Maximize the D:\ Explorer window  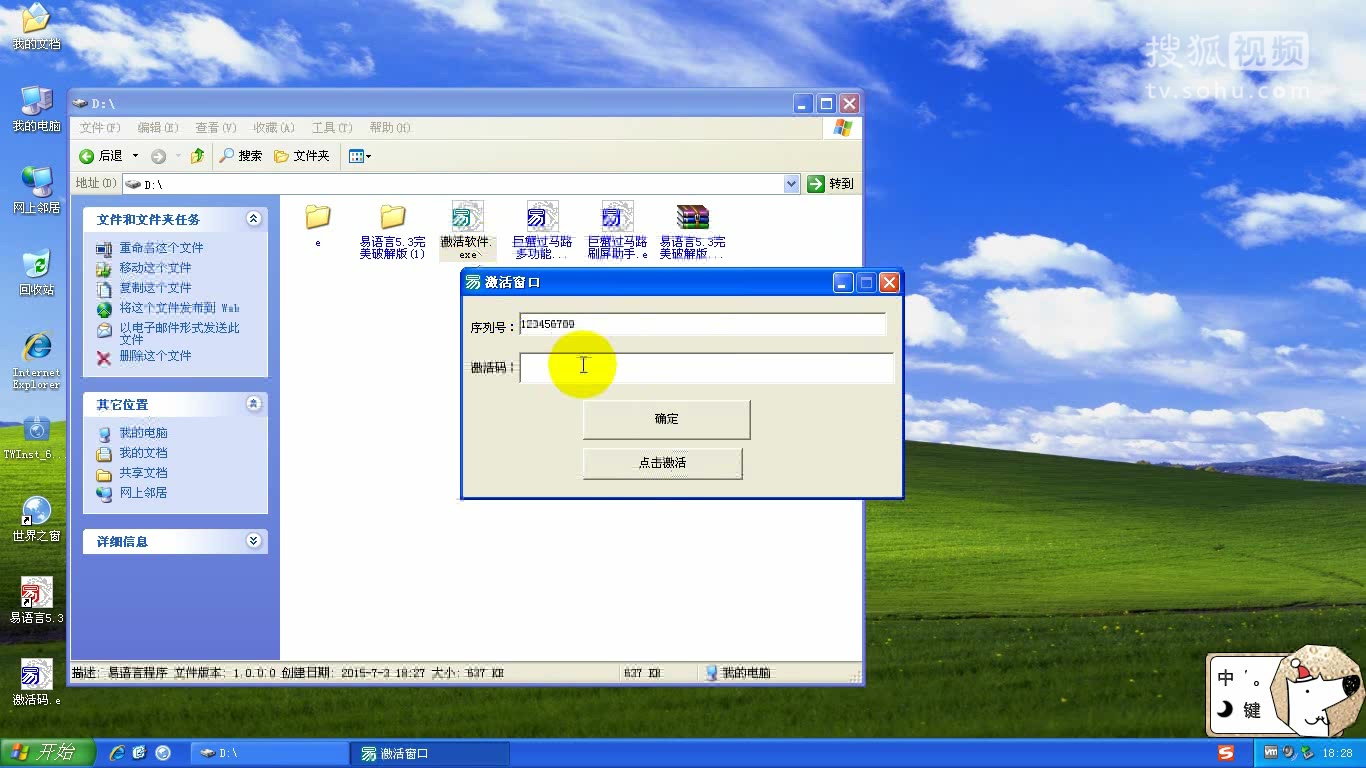[826, 103]
